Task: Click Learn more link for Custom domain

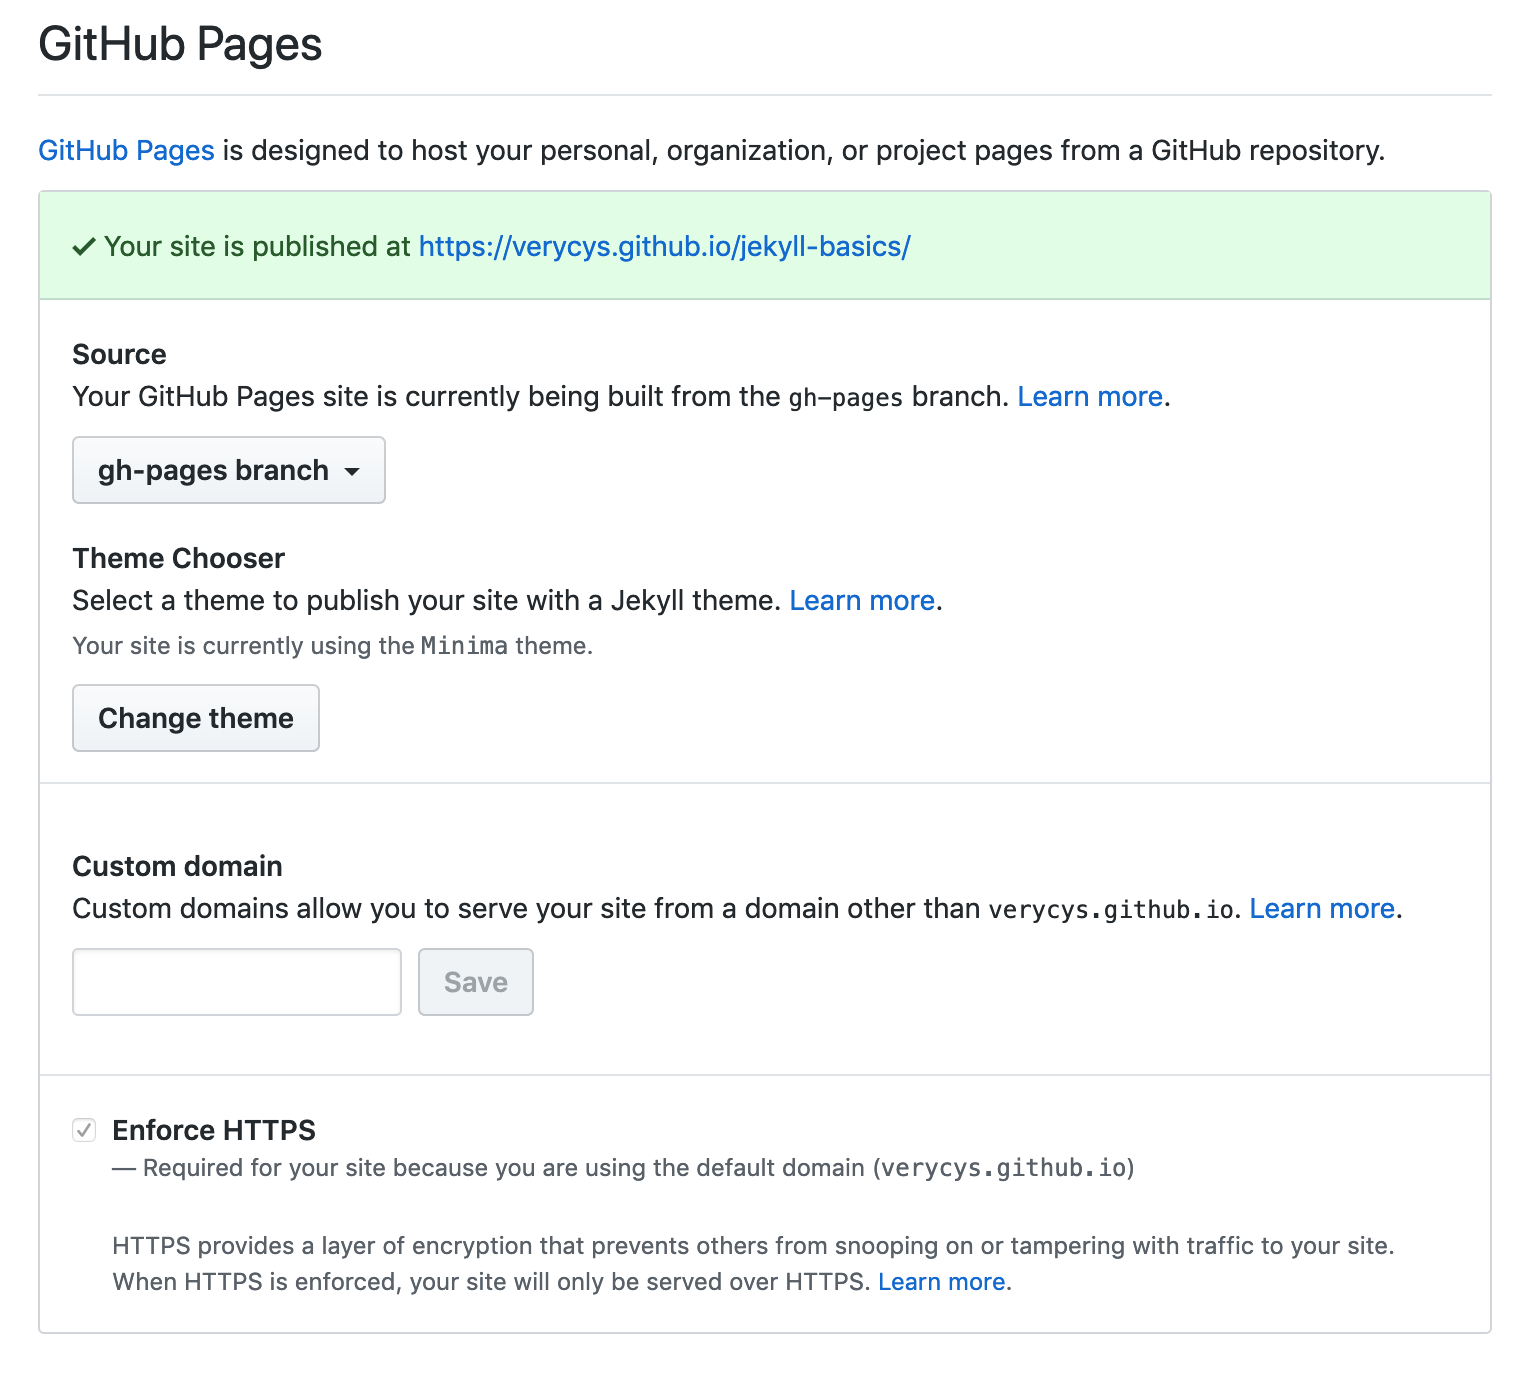Action: [x=1322, y=909]
